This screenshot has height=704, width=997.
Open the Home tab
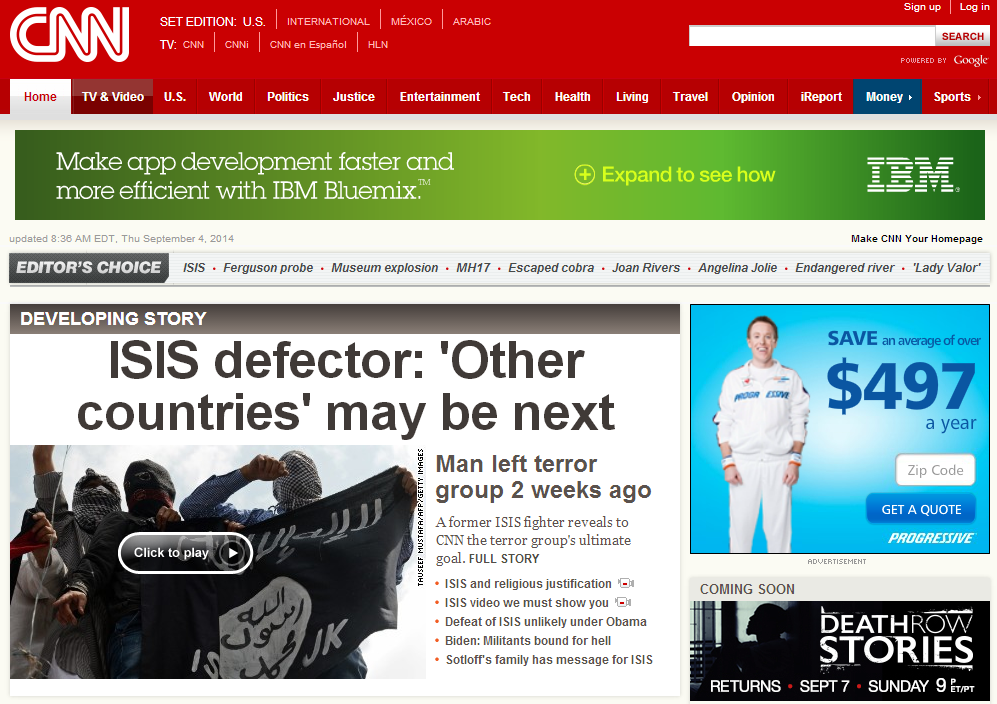[40, 97]
